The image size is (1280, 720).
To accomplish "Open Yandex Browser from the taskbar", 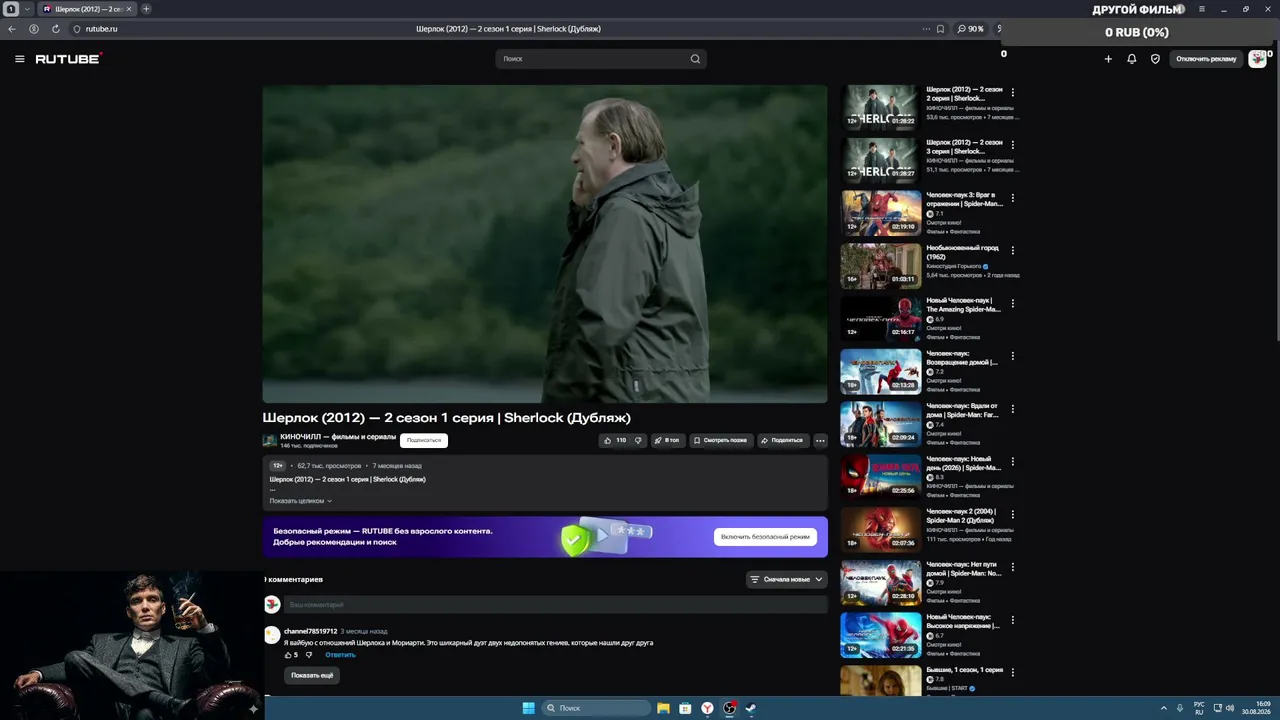I will click(x=707, y=708).
